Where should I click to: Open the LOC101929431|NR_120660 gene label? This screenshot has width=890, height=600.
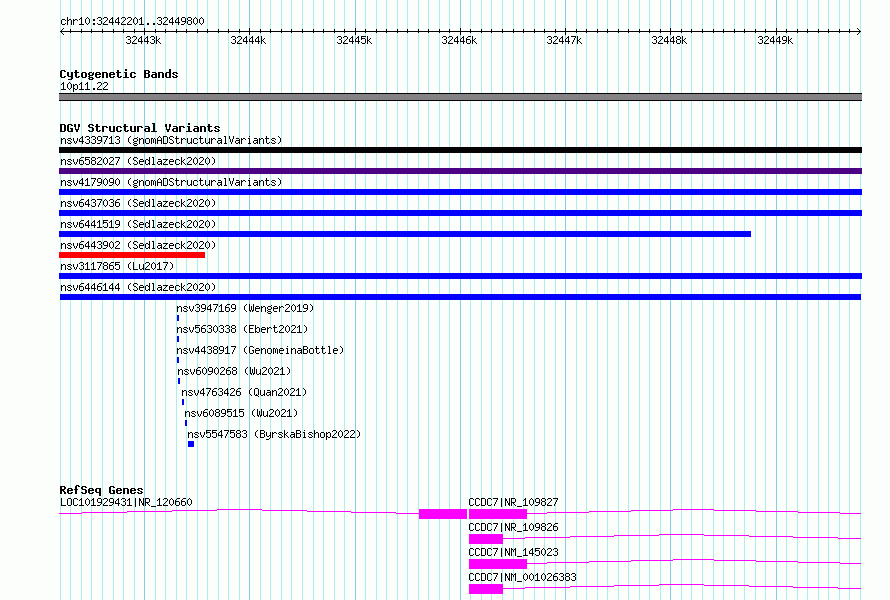coord(126,502)
